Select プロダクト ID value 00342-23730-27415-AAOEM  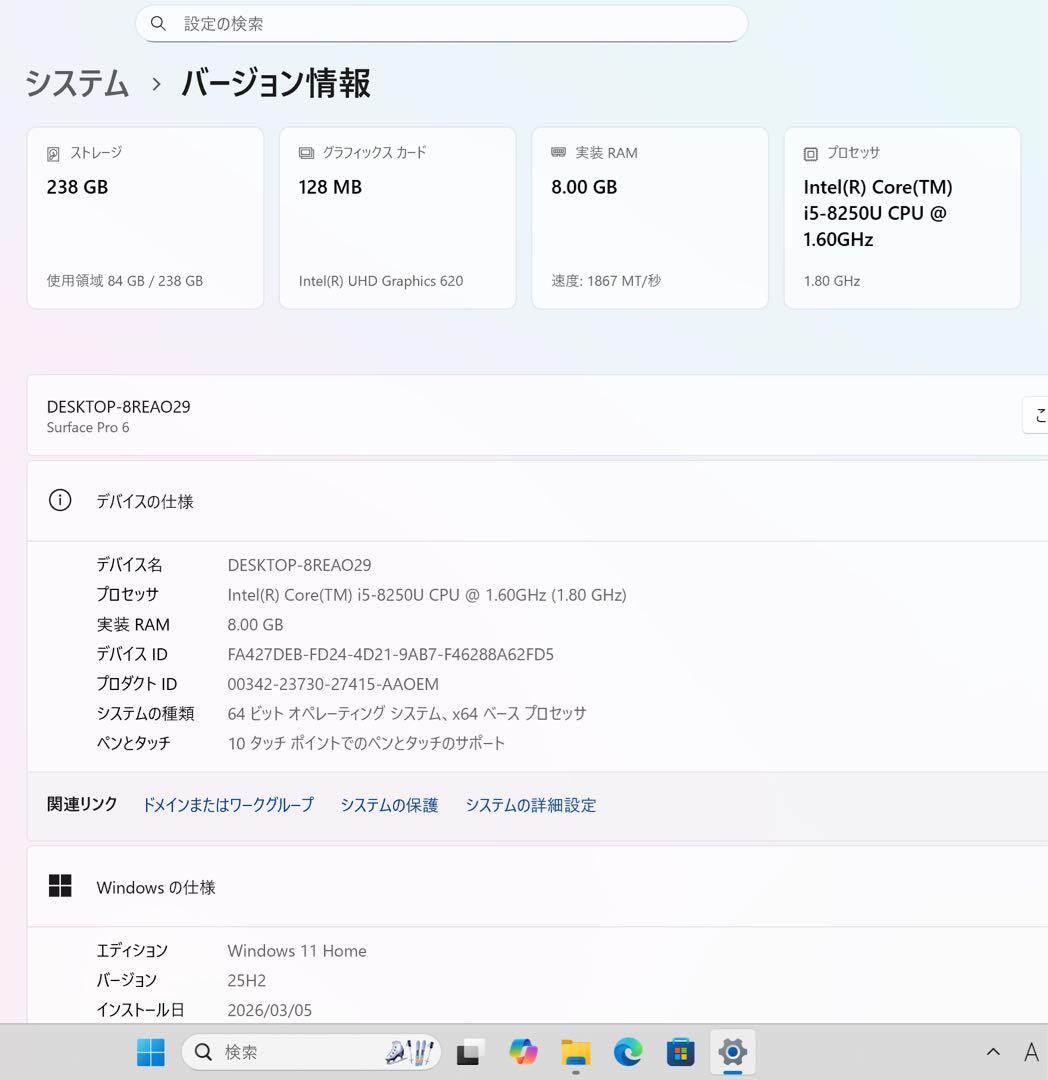(x=333, y=684)
